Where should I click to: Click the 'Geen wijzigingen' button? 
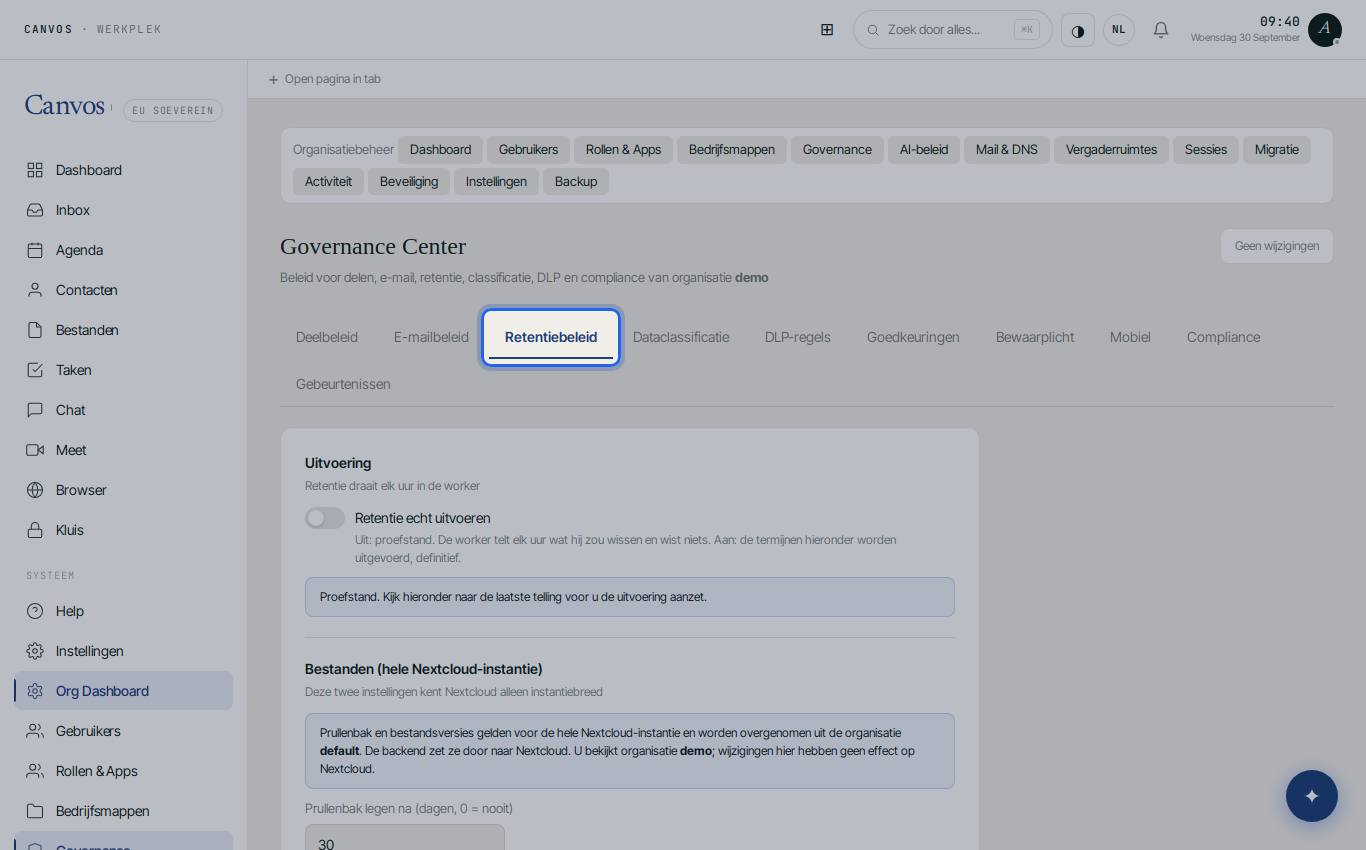coord(1276,246)
